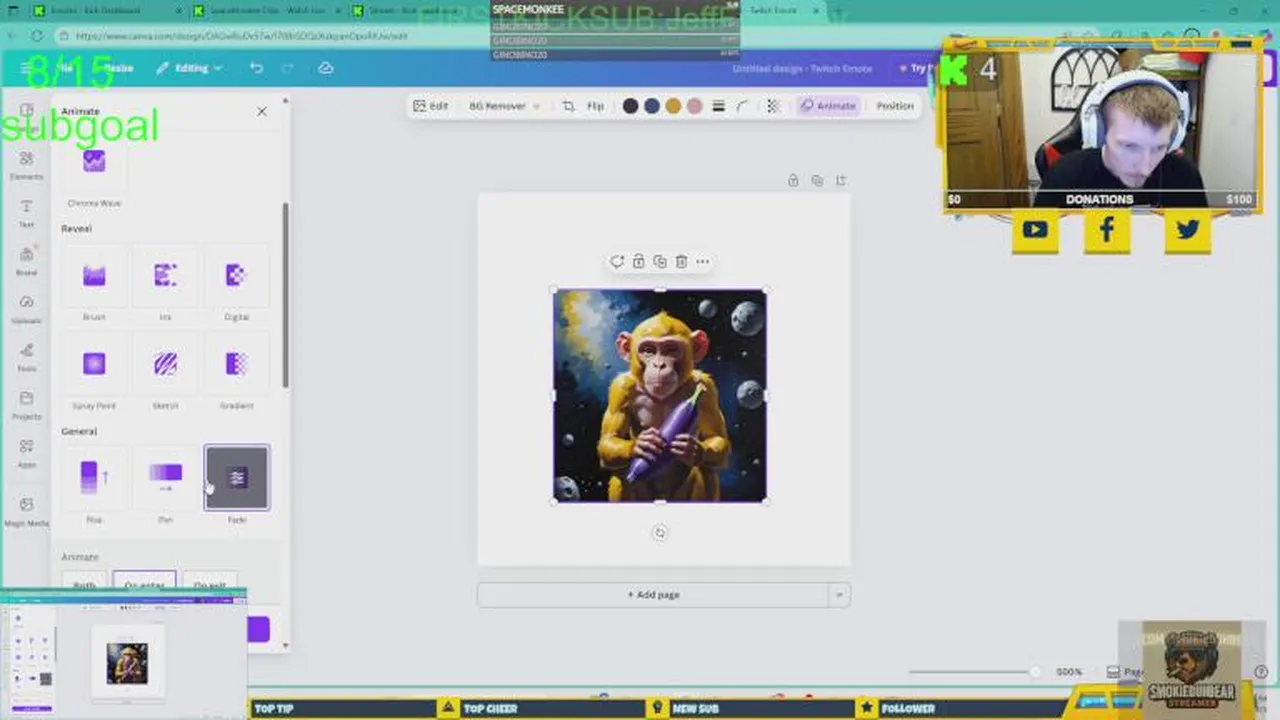Screen dimensions: 1280x720
Task: Open the Brand sidebar panel
Action: 26,261
